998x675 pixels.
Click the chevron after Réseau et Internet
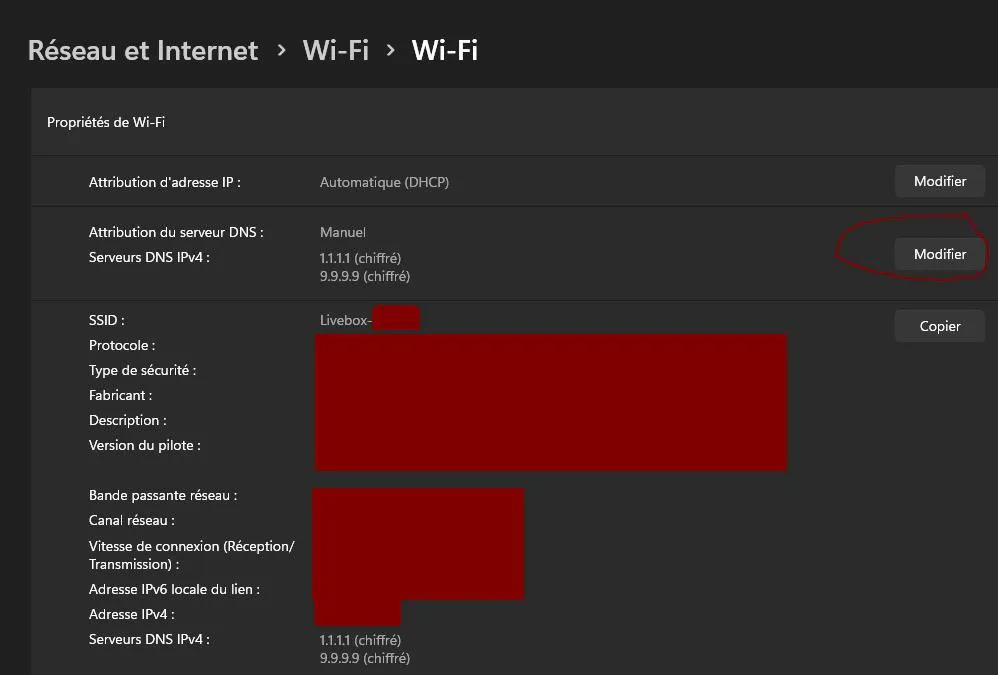pos(281,50)
